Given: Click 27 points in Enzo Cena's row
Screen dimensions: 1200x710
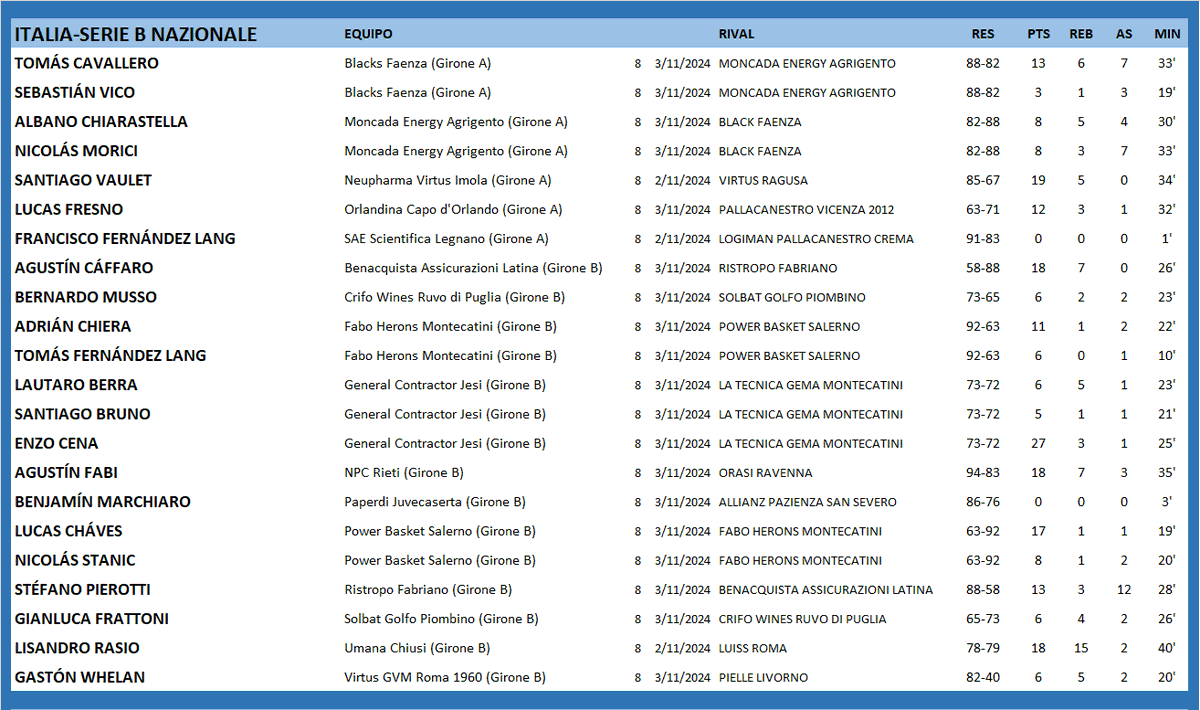Looking at the screenshot, I should tap(1038, 443).
